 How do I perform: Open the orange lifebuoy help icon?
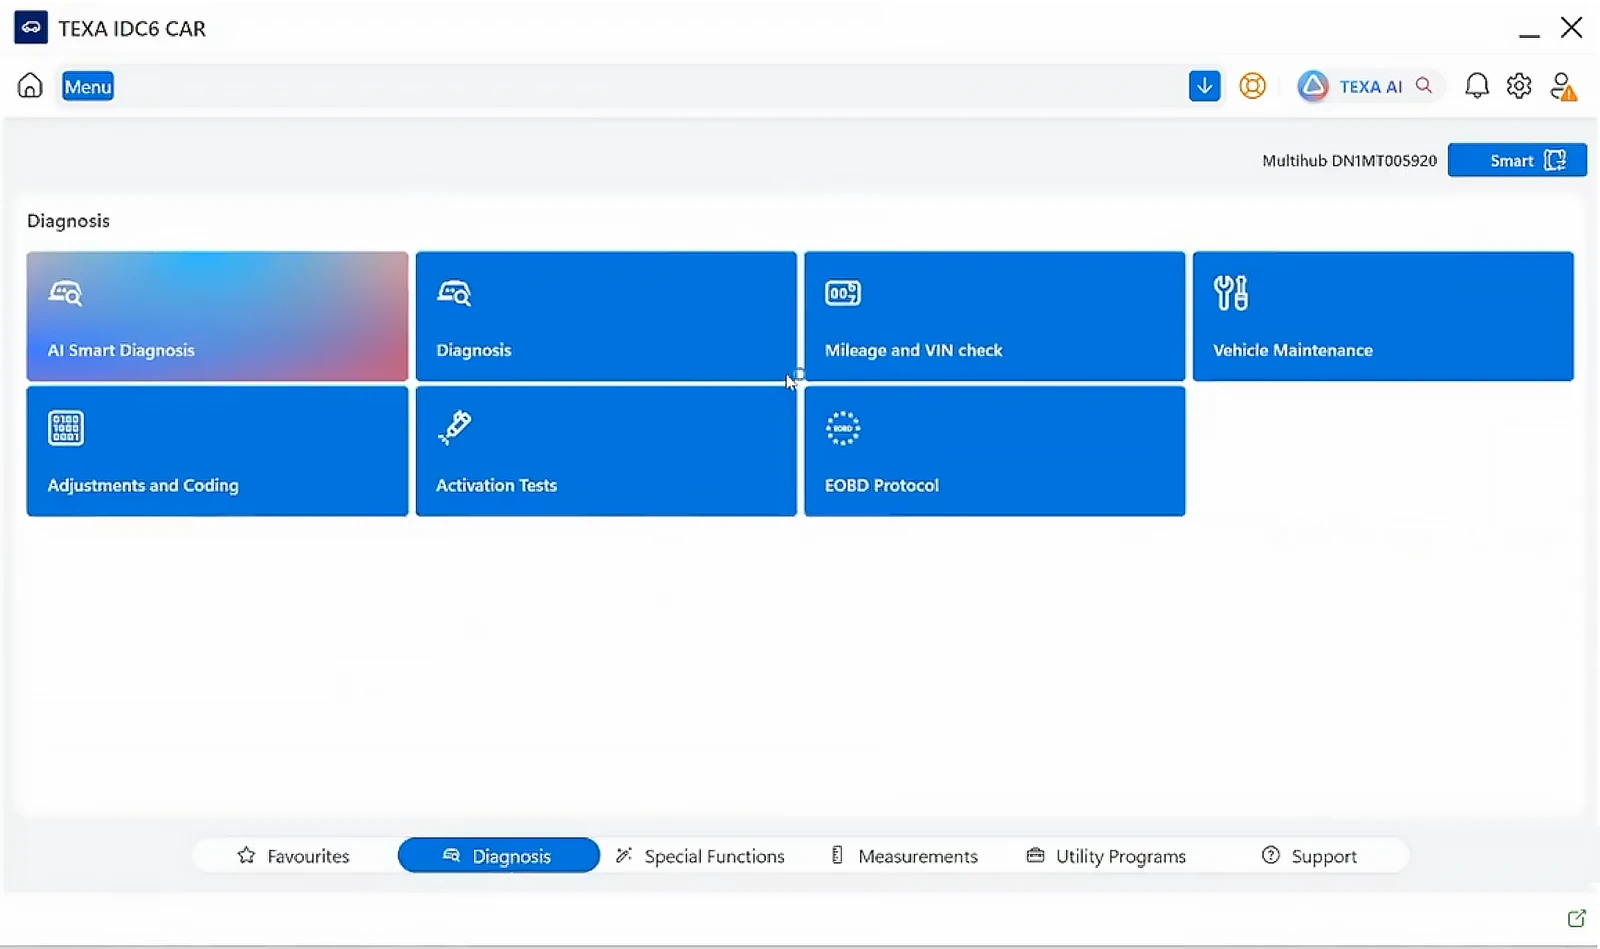click(x=1253, y=86)
